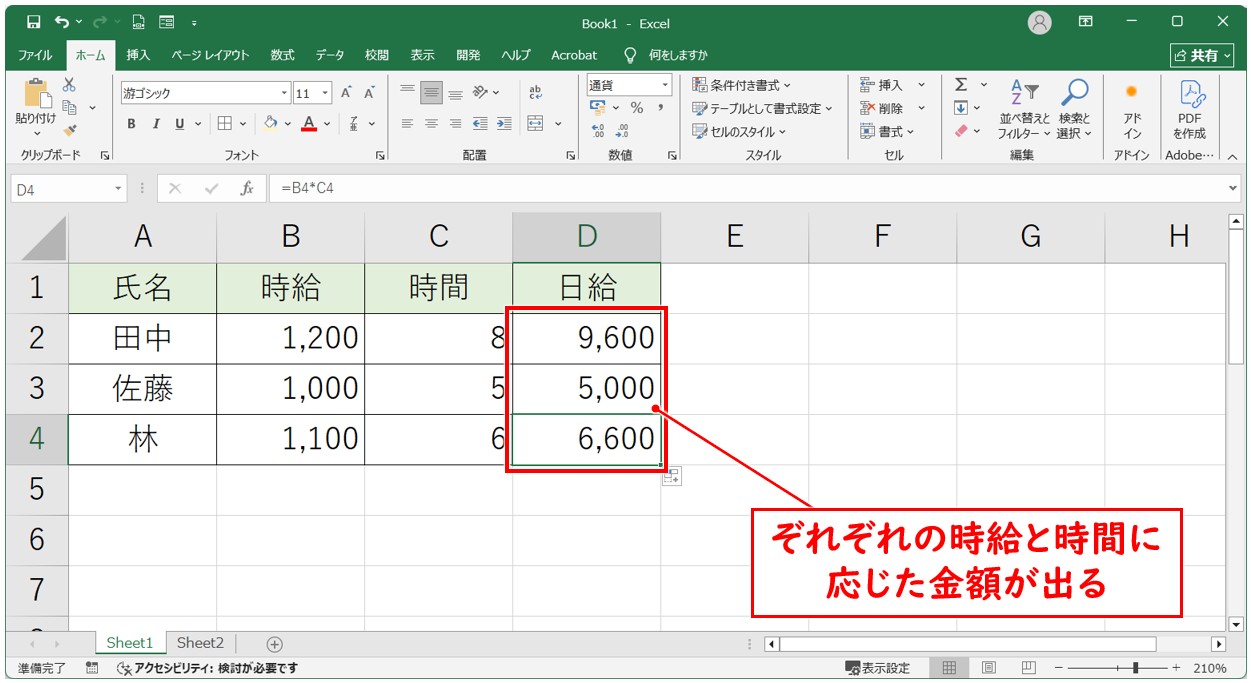Apply fill color with paint bucket icon
The image size is (1251, 683).
tap(270, 124)
